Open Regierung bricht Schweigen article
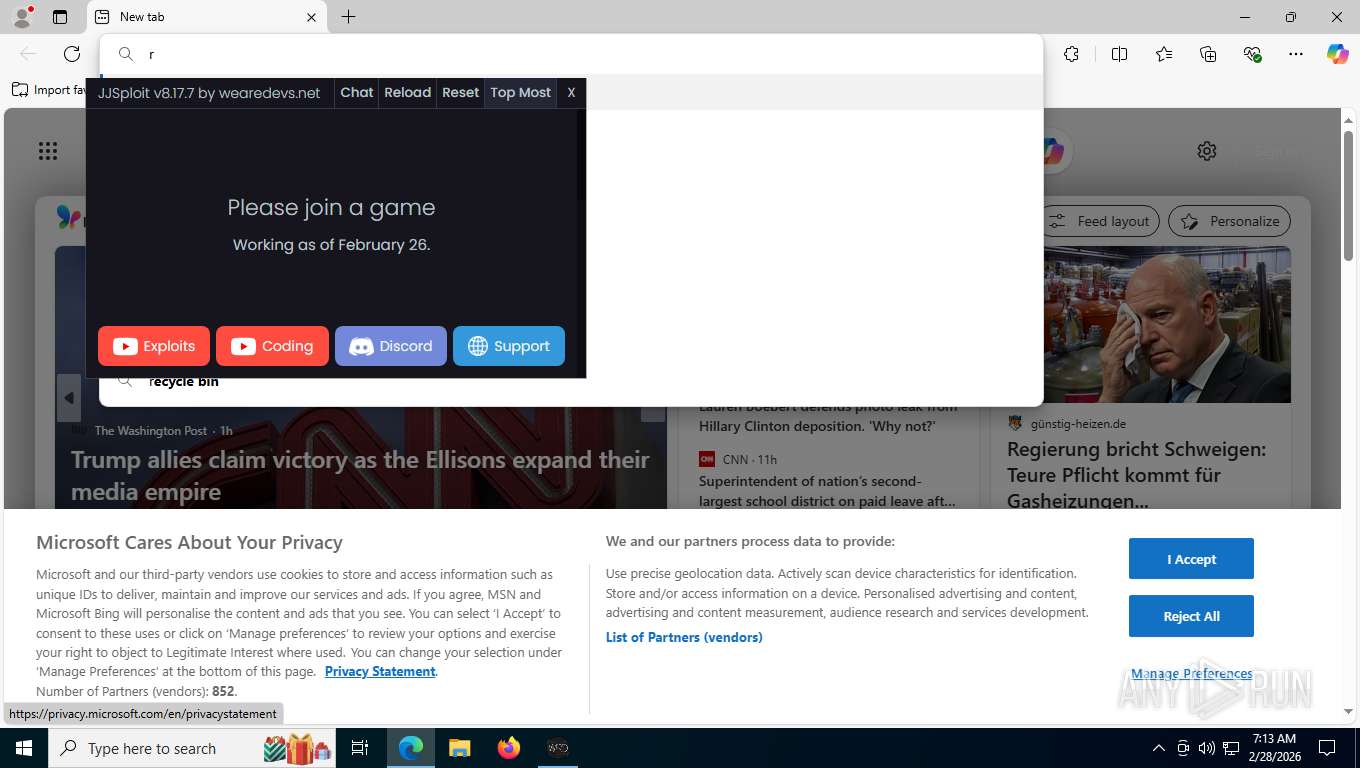The image size is (1360, 768). (x=1136, y=475)
